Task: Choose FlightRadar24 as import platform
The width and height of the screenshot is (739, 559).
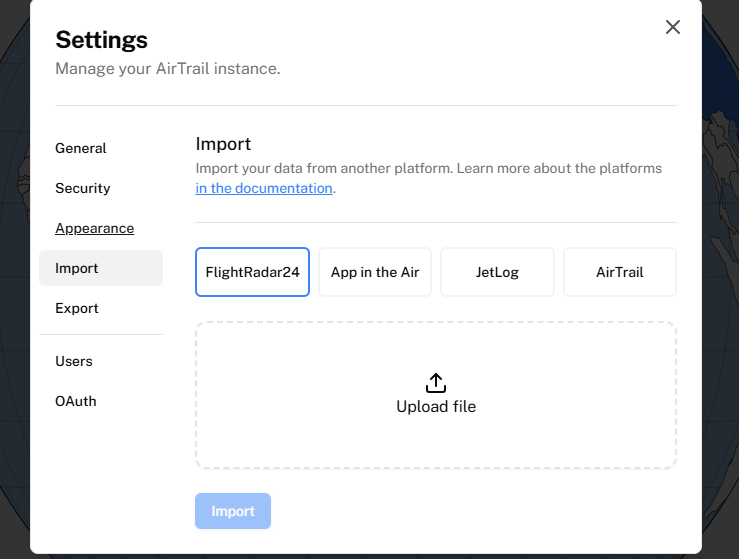Action: (x=252, y=272)
